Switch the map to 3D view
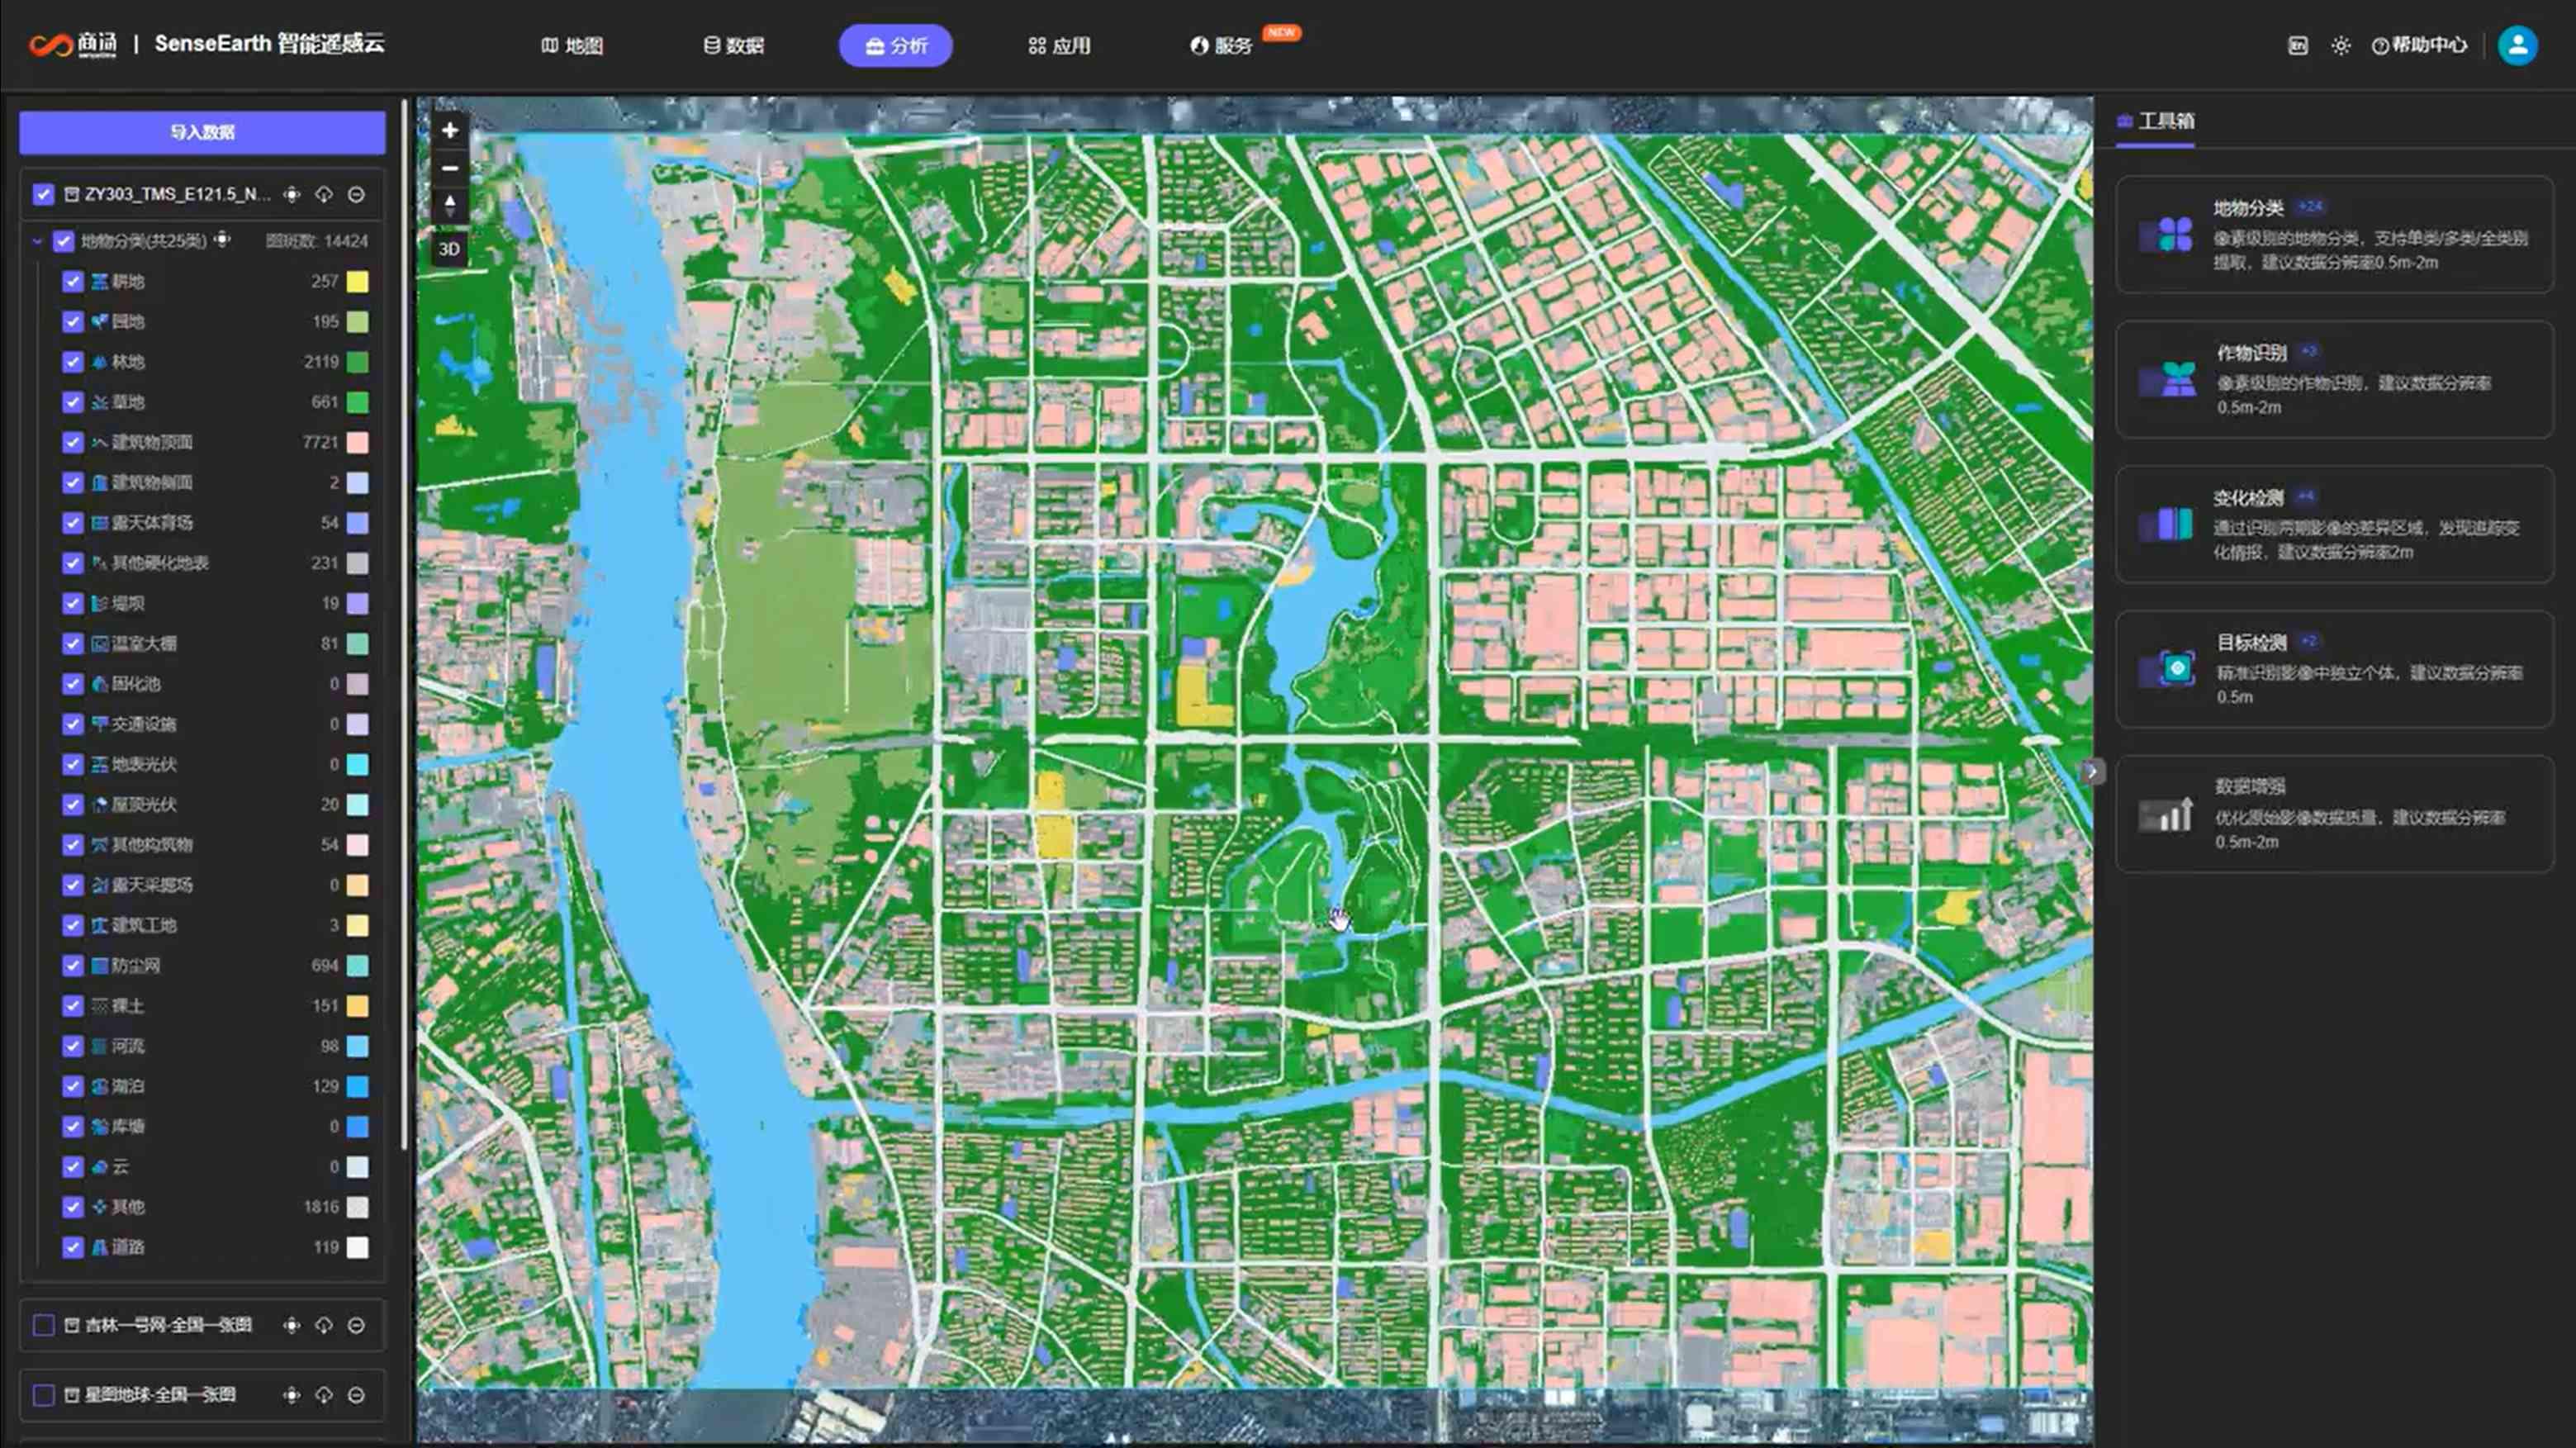Viewport: 2576px width, 1448px height. pyautogui.click(x=449, y=249)
